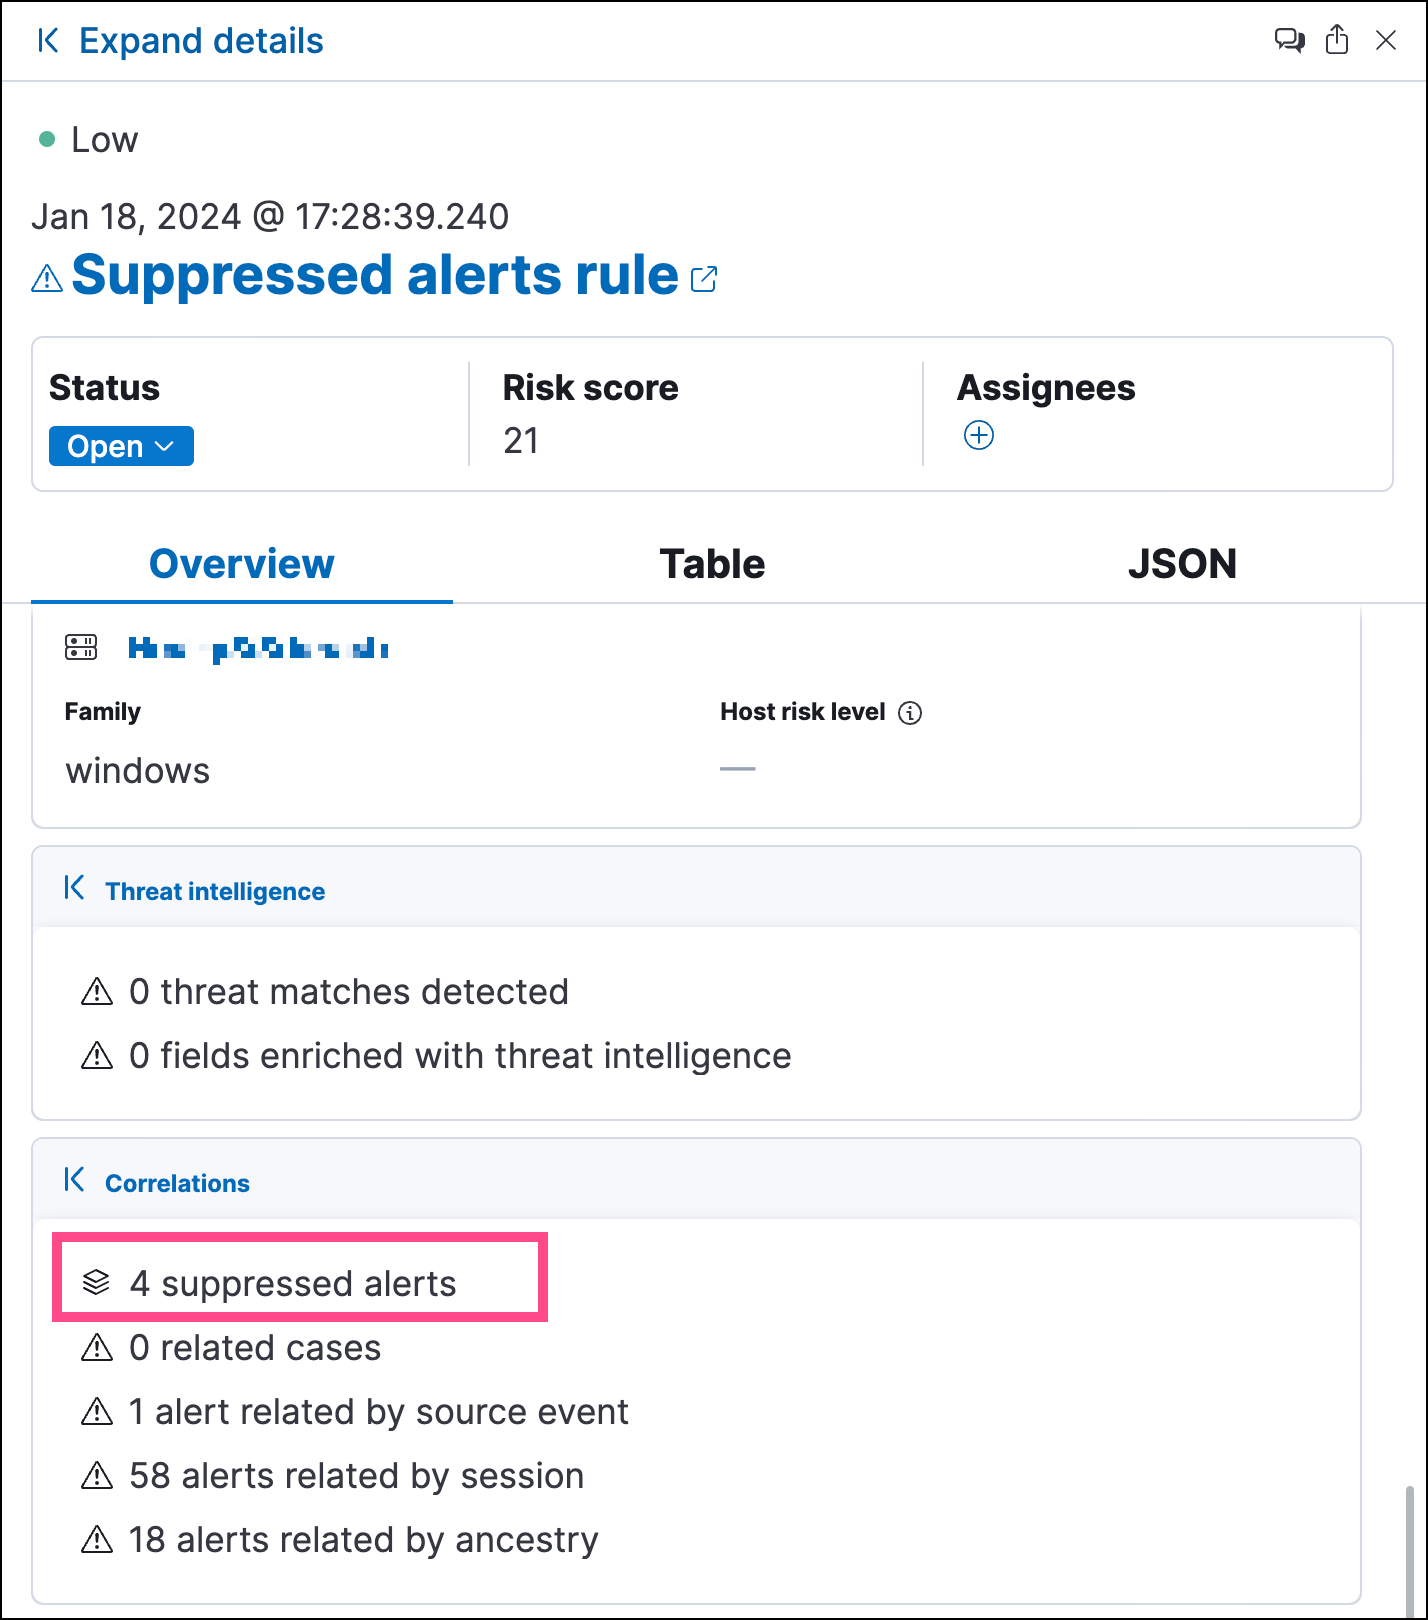Add an assignee using the plus button
This screenshot has width=1428, height=1620.
click(x=978, y=435)
